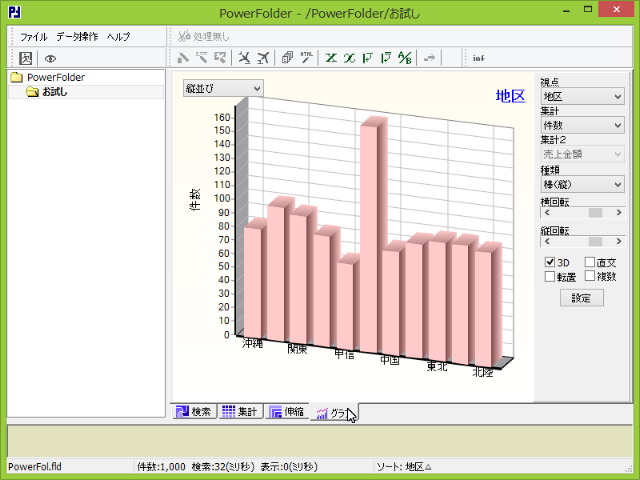This screenshot has width=640, height=480.
Task: Enable the 複数 checkbox
Action: point(590,276)
